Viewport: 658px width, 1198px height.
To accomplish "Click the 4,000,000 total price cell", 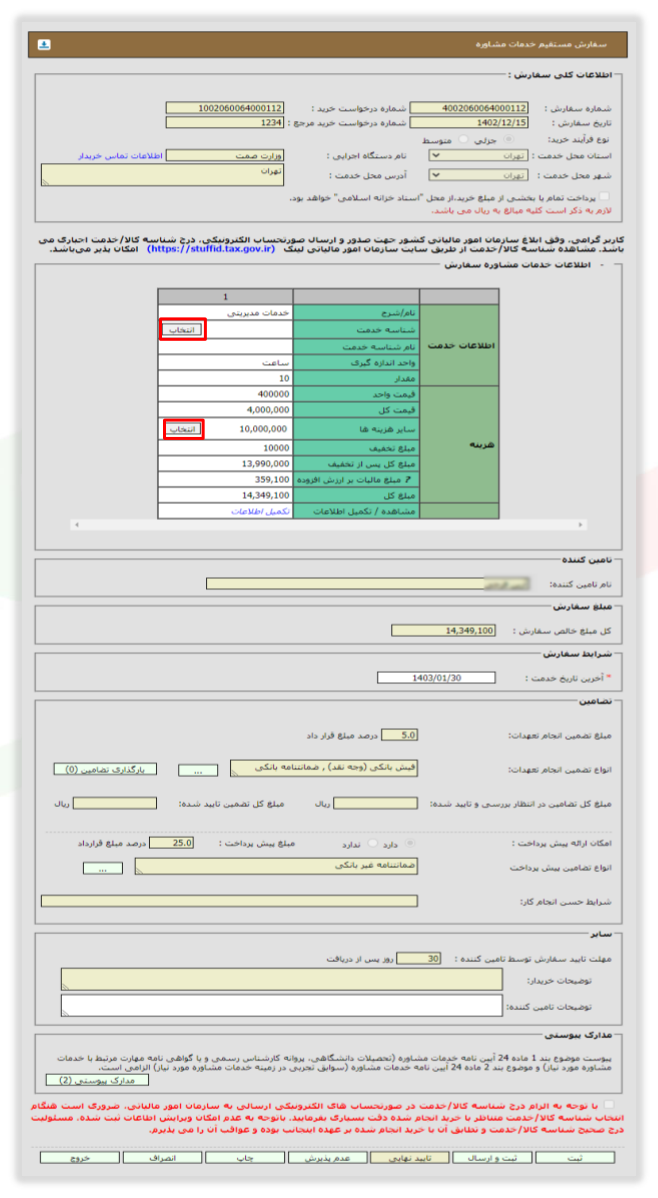I will click(x=225, y=410).
